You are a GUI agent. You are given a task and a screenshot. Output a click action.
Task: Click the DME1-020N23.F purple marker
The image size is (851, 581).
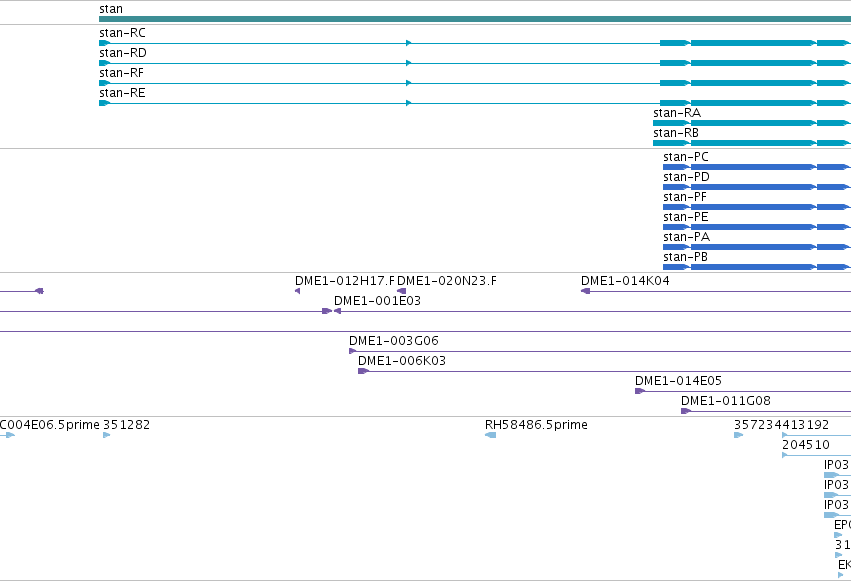coord(402,291)
